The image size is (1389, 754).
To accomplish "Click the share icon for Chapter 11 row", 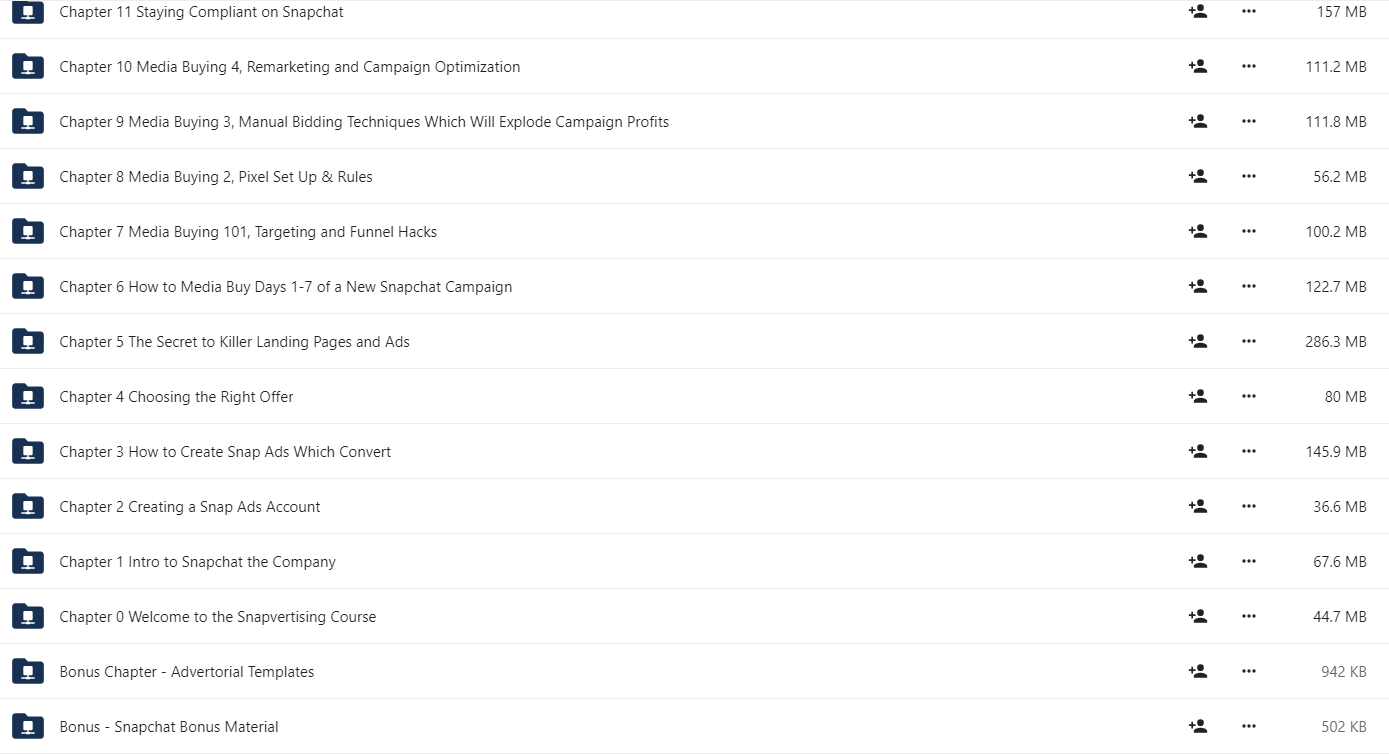I will (1197, 11).
